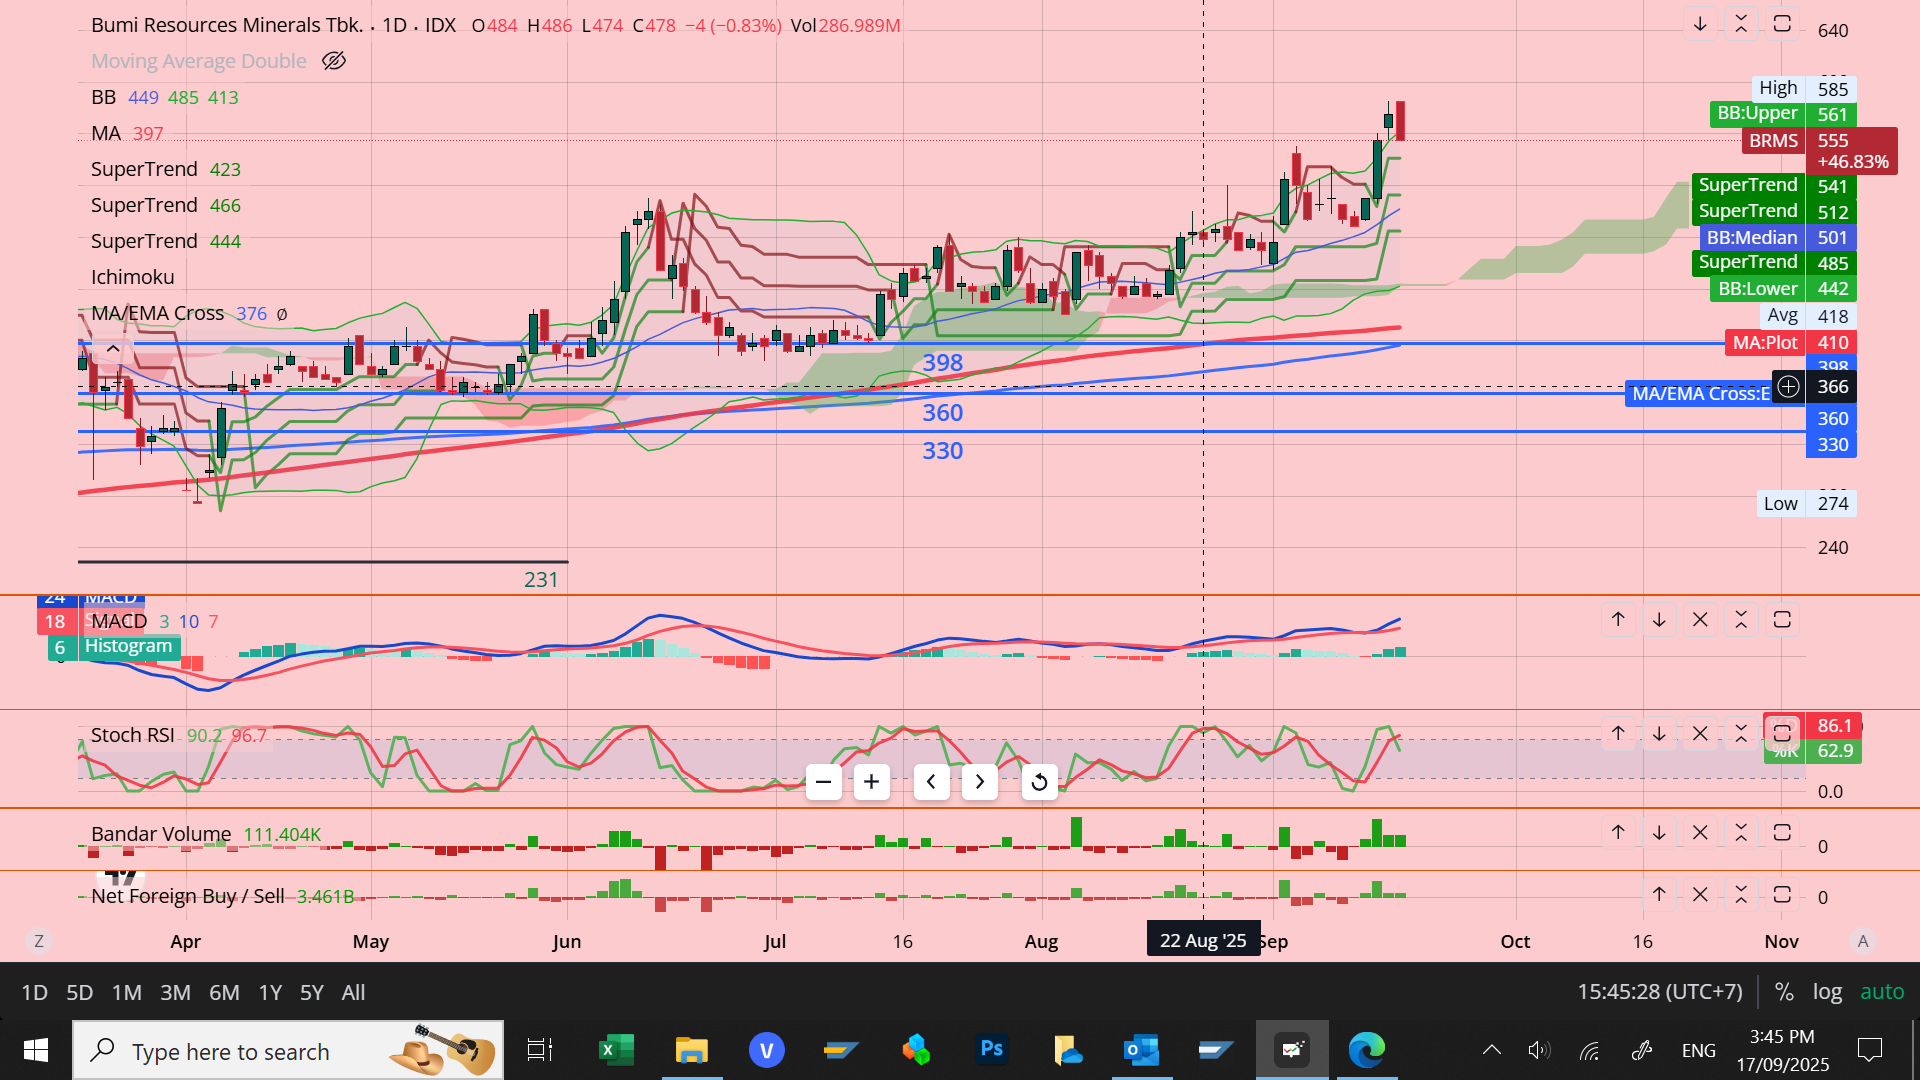Collapse the MACD pane

pos(1741,620)
